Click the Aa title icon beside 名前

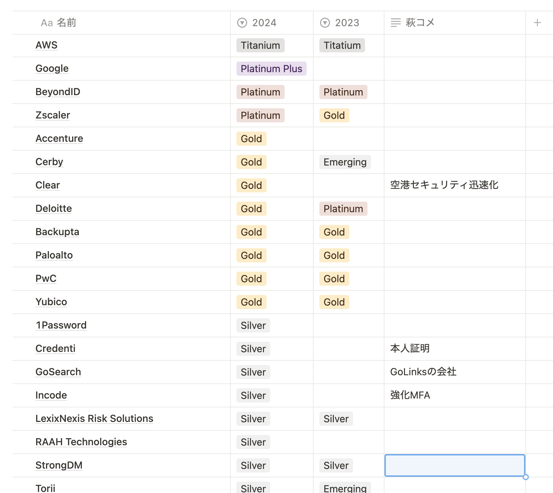(x=47, y=23)
